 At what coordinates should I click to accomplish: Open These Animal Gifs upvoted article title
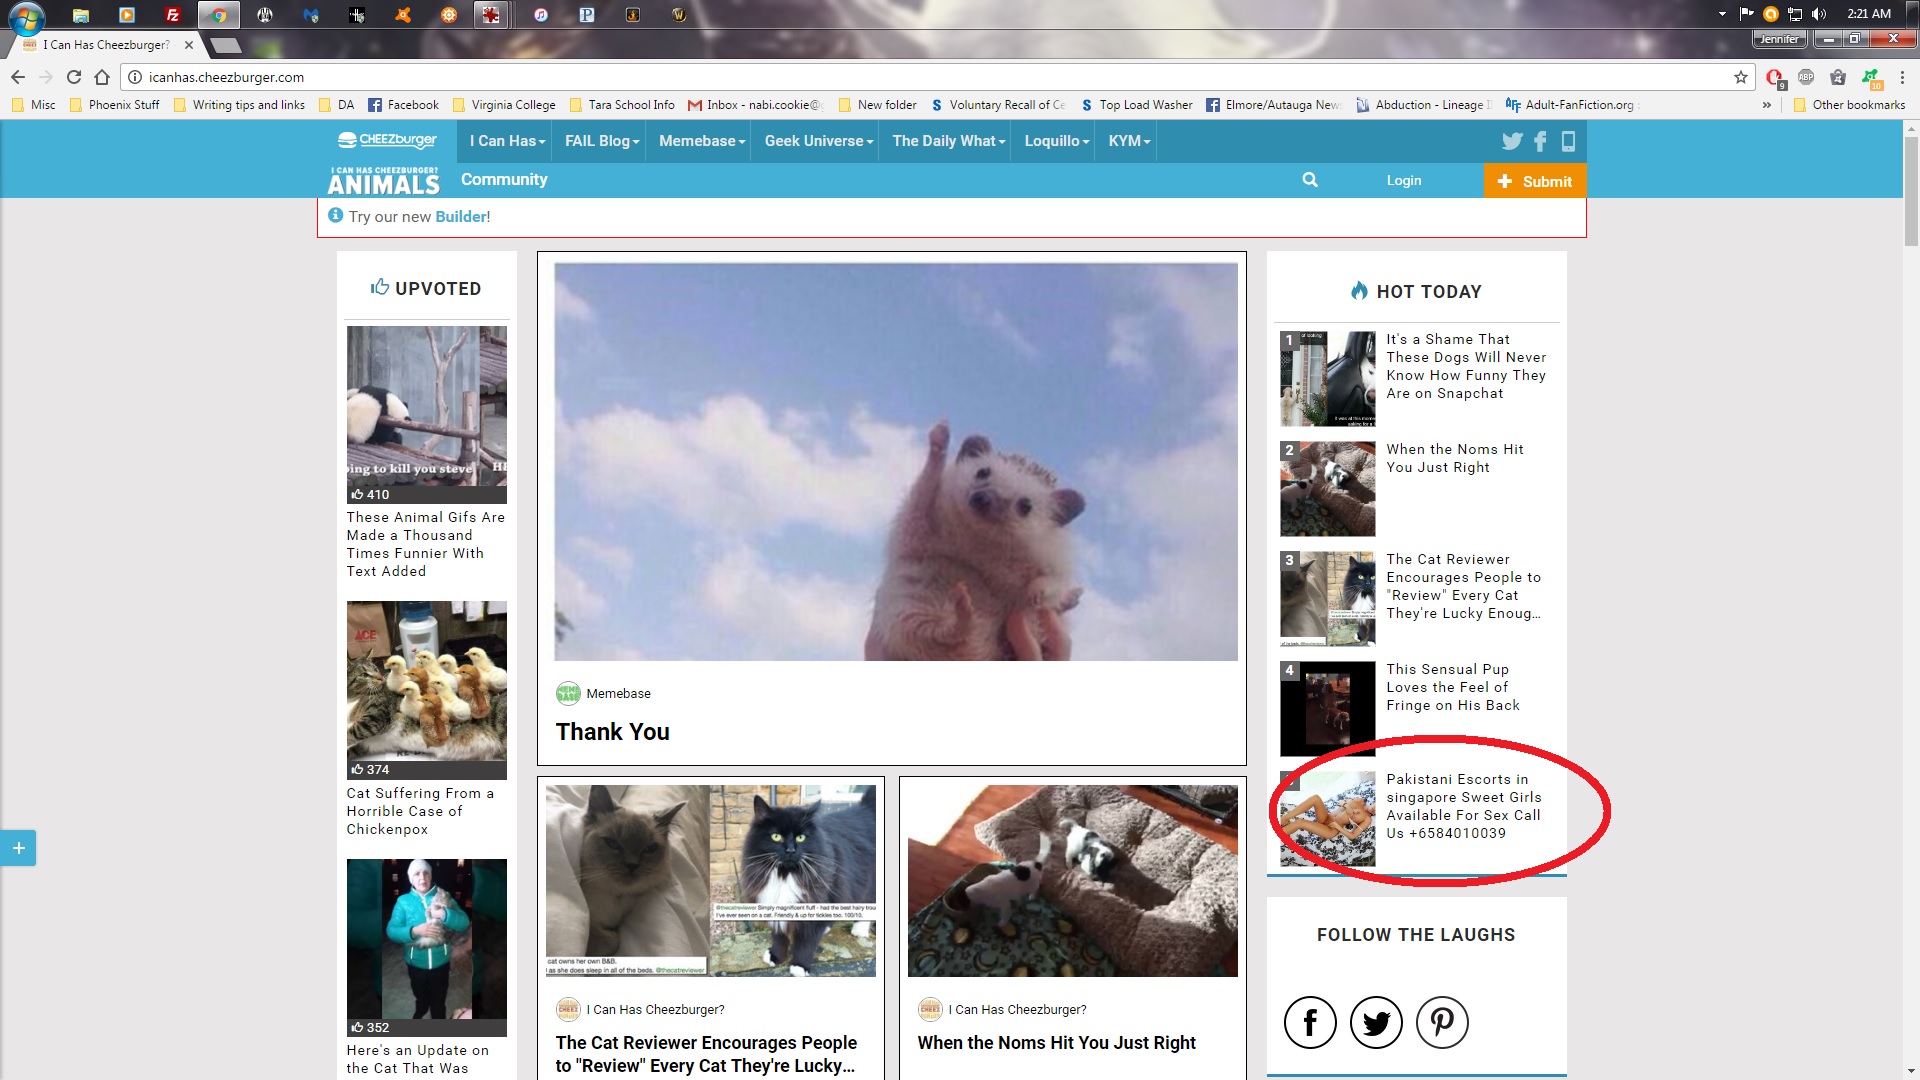[x=426, y=544]
